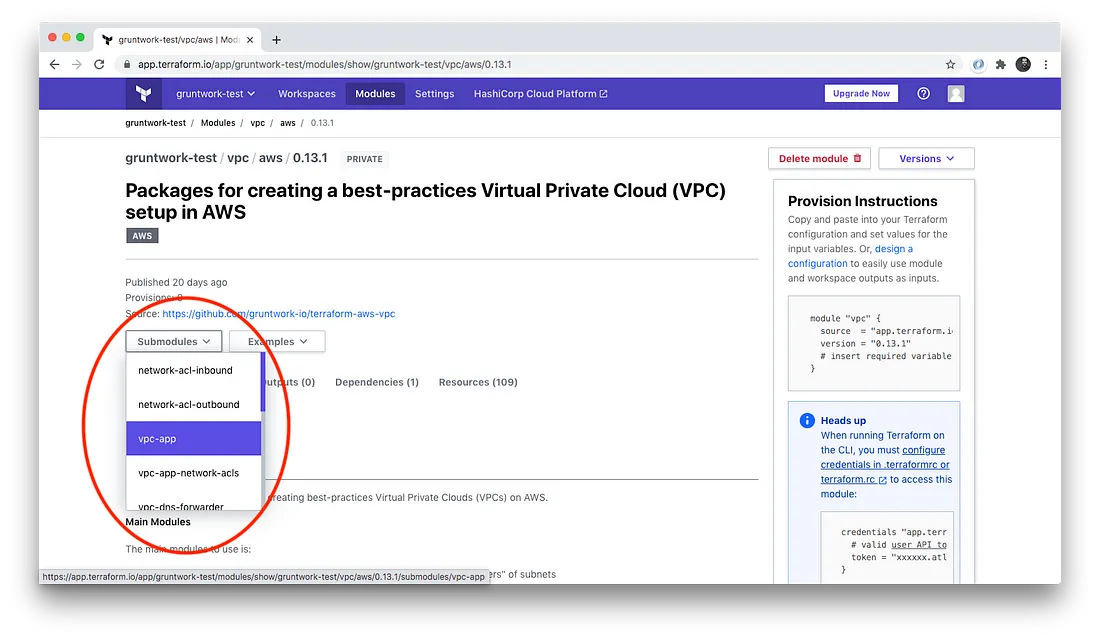Click the "Published 20 days ago" text

coord(176,282)
